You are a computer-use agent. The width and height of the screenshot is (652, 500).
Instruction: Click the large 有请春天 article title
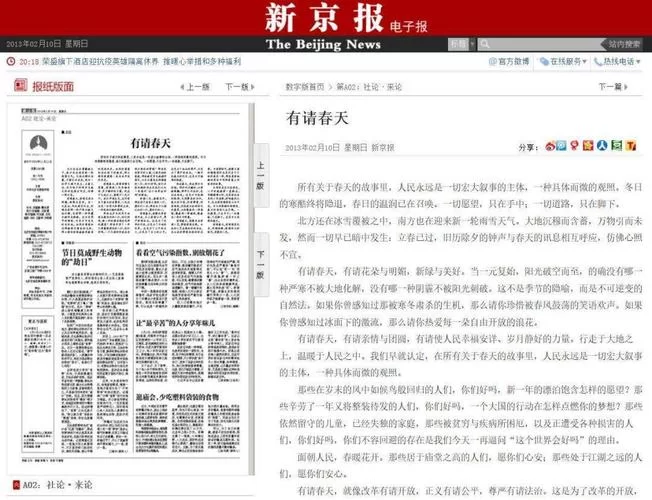[x=317, y=118]
